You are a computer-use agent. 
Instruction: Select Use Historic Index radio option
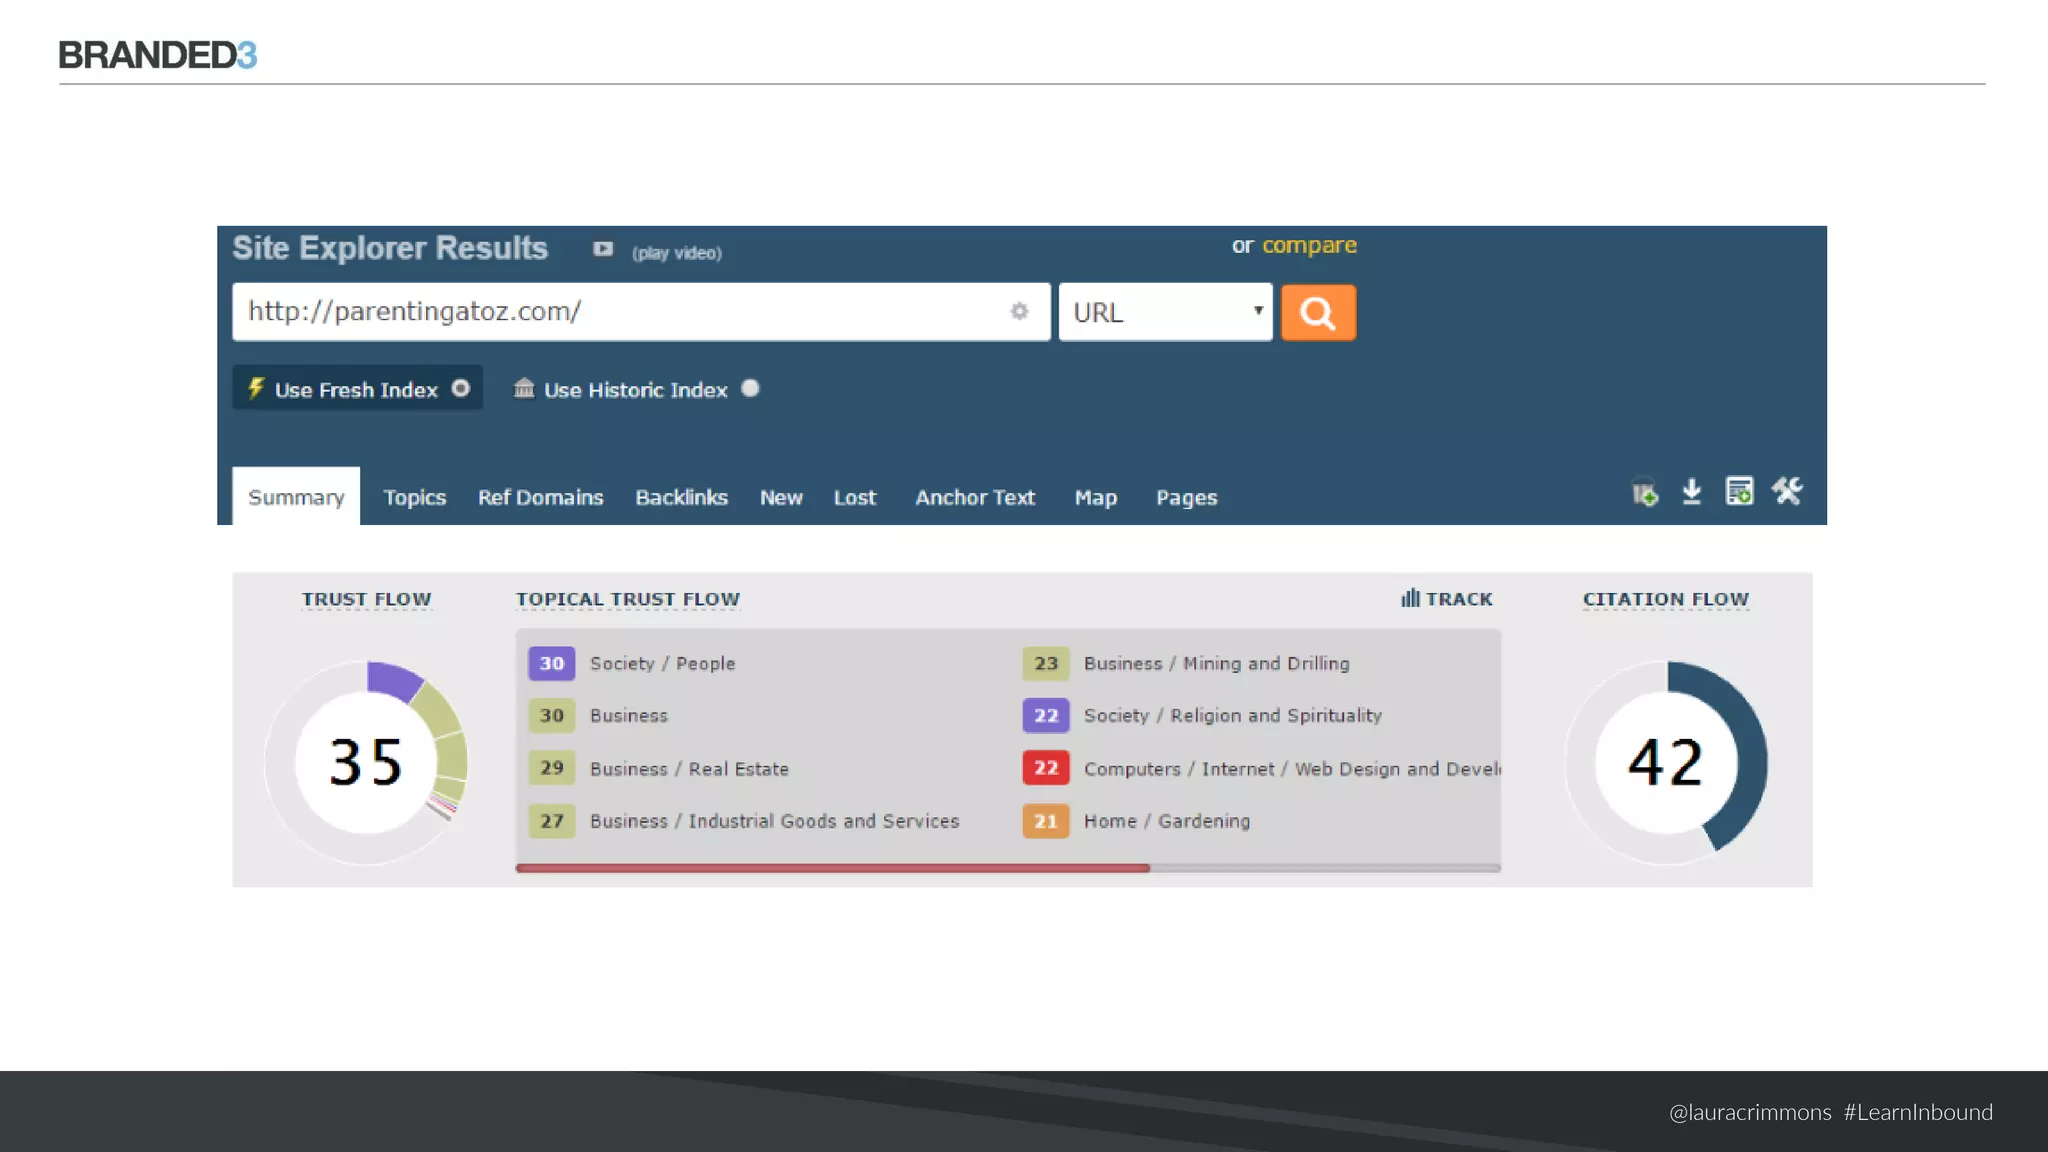pos(750,388)
